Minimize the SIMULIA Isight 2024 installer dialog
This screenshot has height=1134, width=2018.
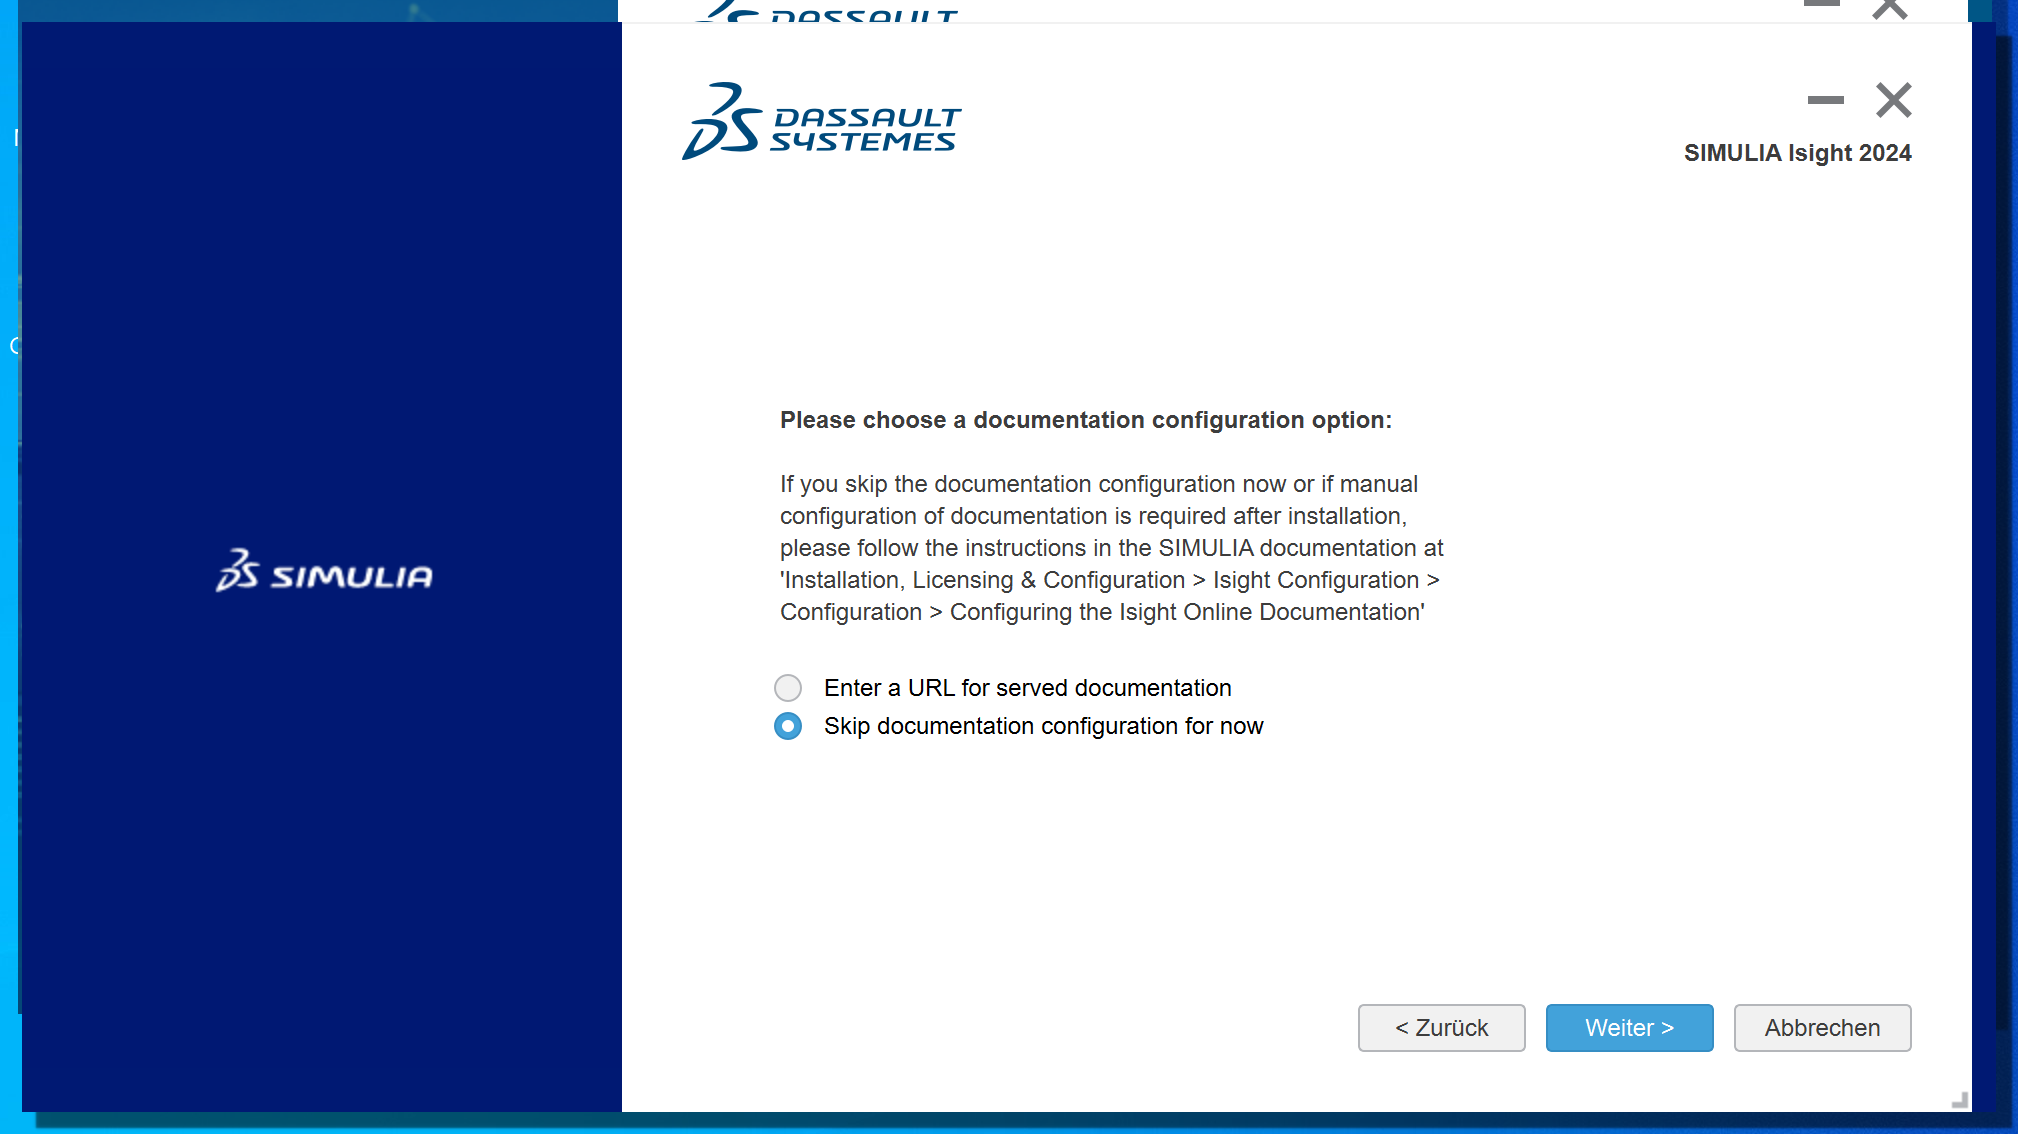point(1825,100)
